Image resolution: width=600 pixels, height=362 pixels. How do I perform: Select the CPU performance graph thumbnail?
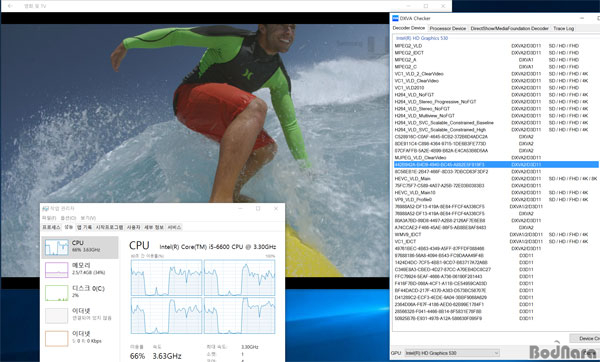pyautogui.click(x=57, y=247)
